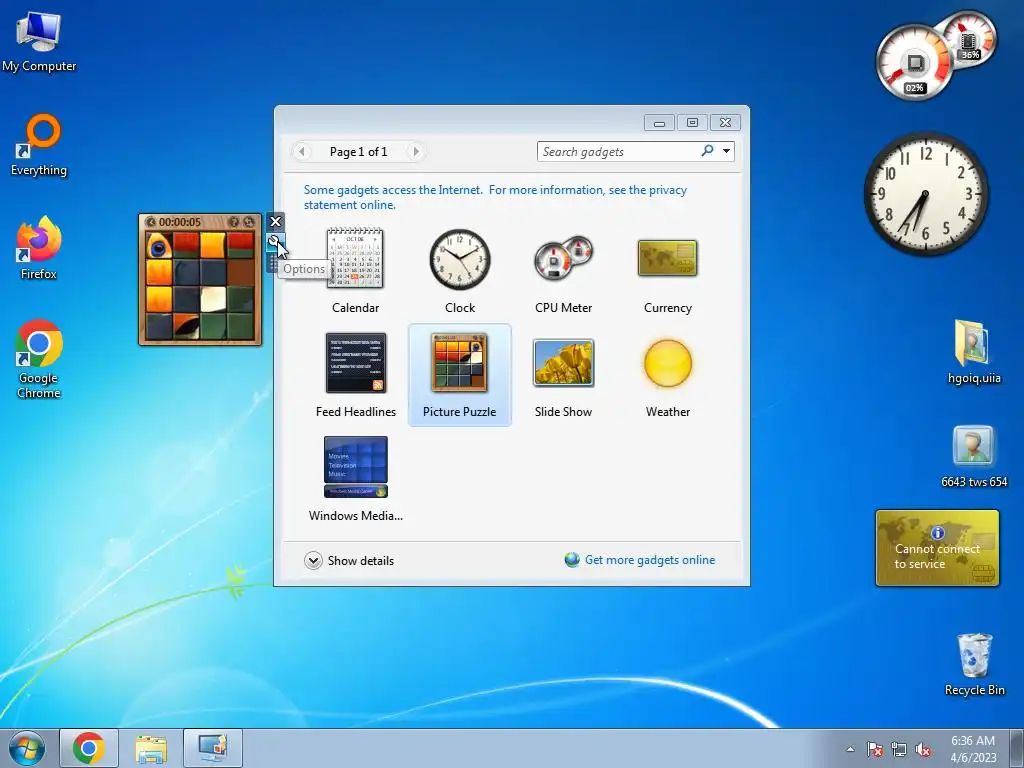This screenshot has width=1024, height=768.
Task: Click the Show desktop strip on taskbar
Action: pyautogui.click(x=1017, y=749)
